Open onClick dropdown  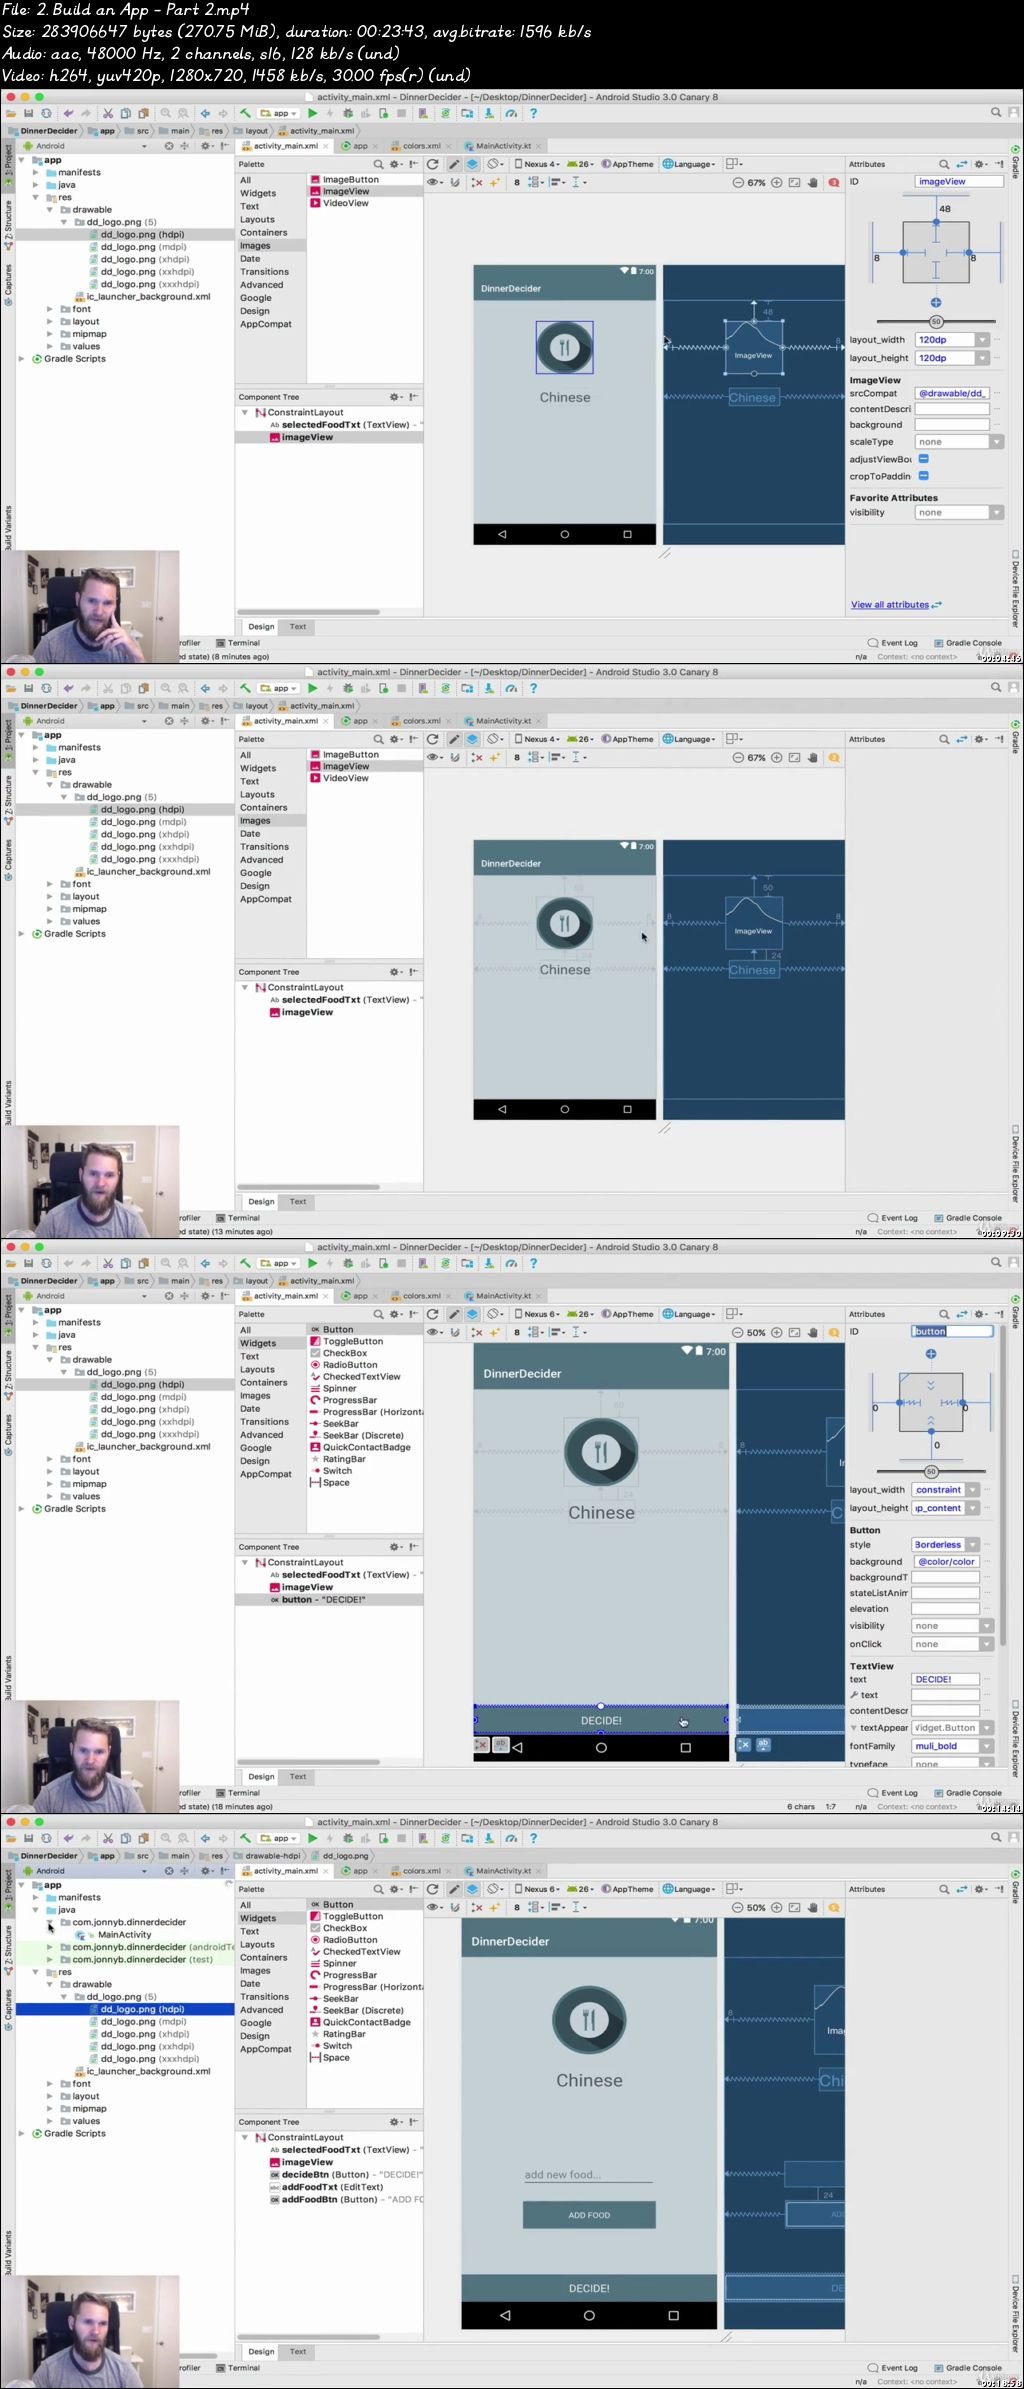coord(986,1644)
